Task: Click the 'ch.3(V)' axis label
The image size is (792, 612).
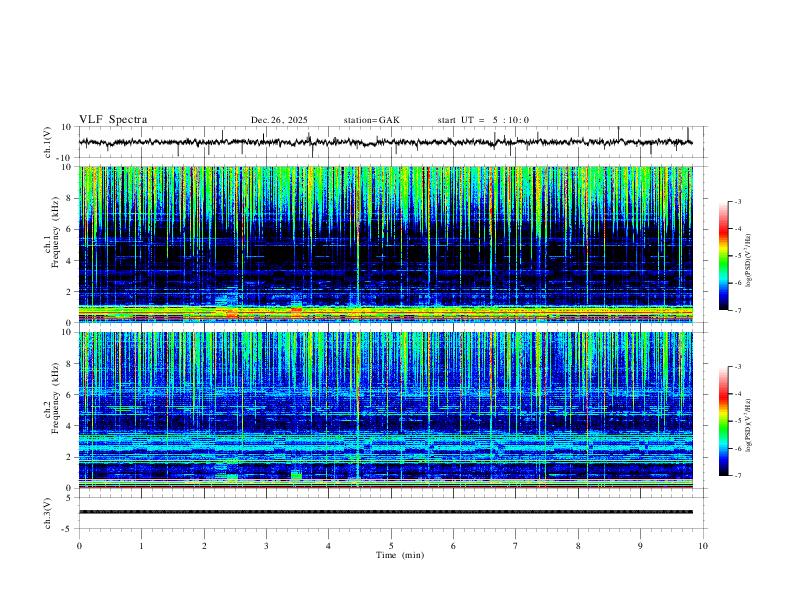Action: click(48, 513)
